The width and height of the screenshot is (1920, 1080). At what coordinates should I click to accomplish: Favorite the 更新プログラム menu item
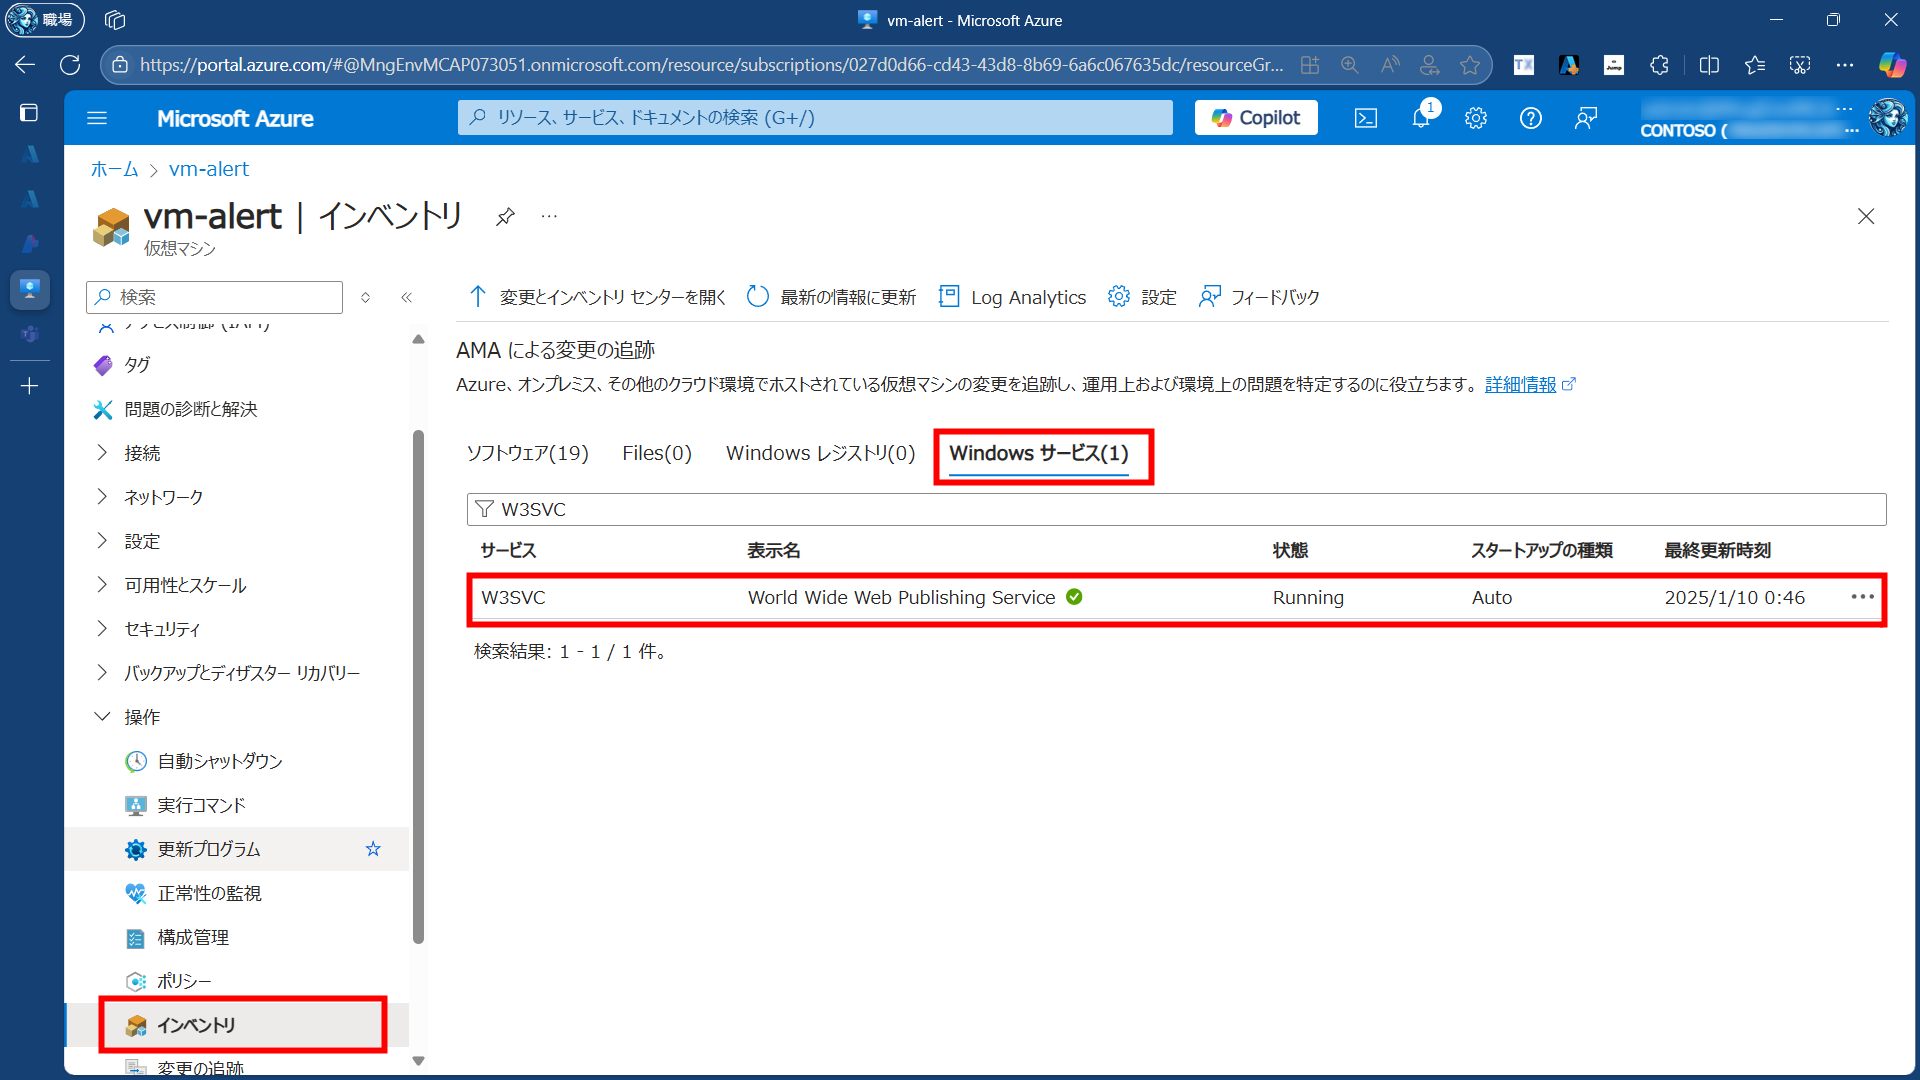click(373, 849)
